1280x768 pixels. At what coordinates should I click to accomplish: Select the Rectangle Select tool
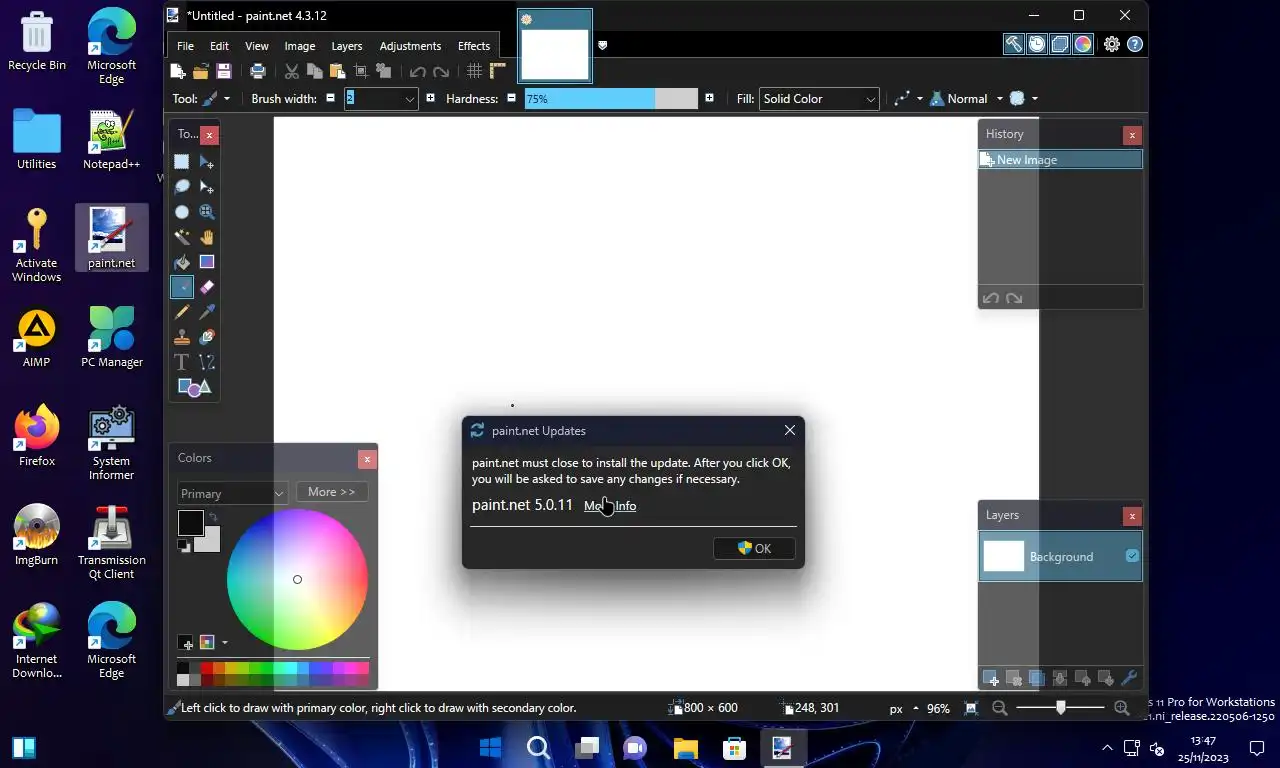[182, 162]
